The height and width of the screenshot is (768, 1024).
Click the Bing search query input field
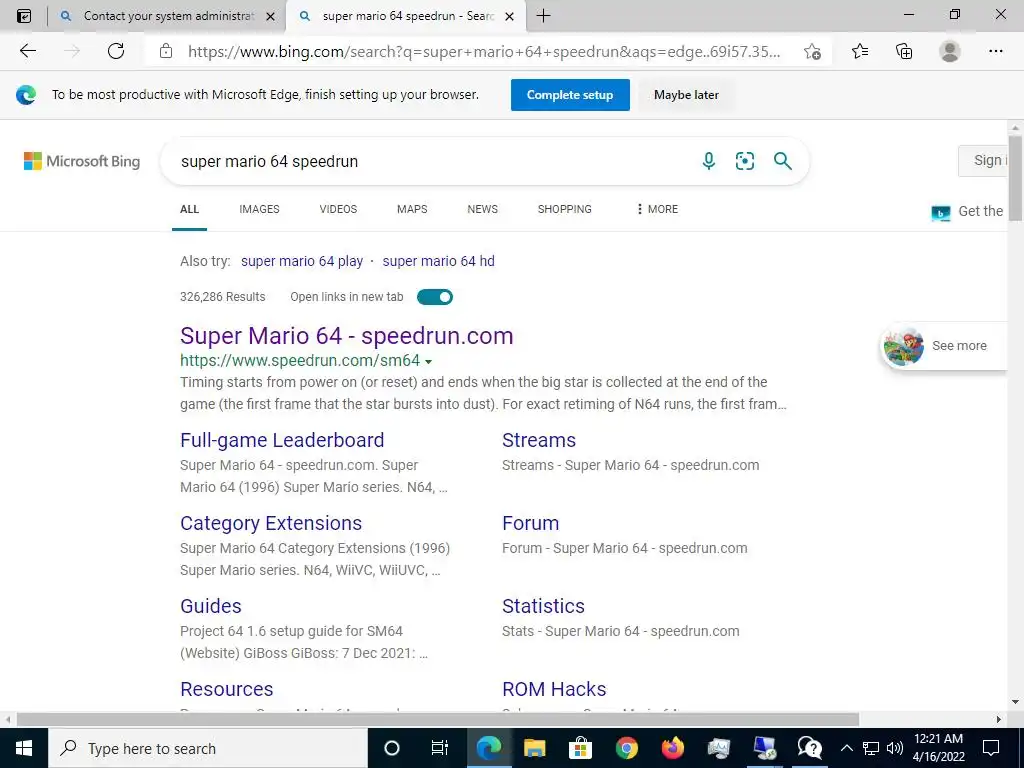click(431, 161)
